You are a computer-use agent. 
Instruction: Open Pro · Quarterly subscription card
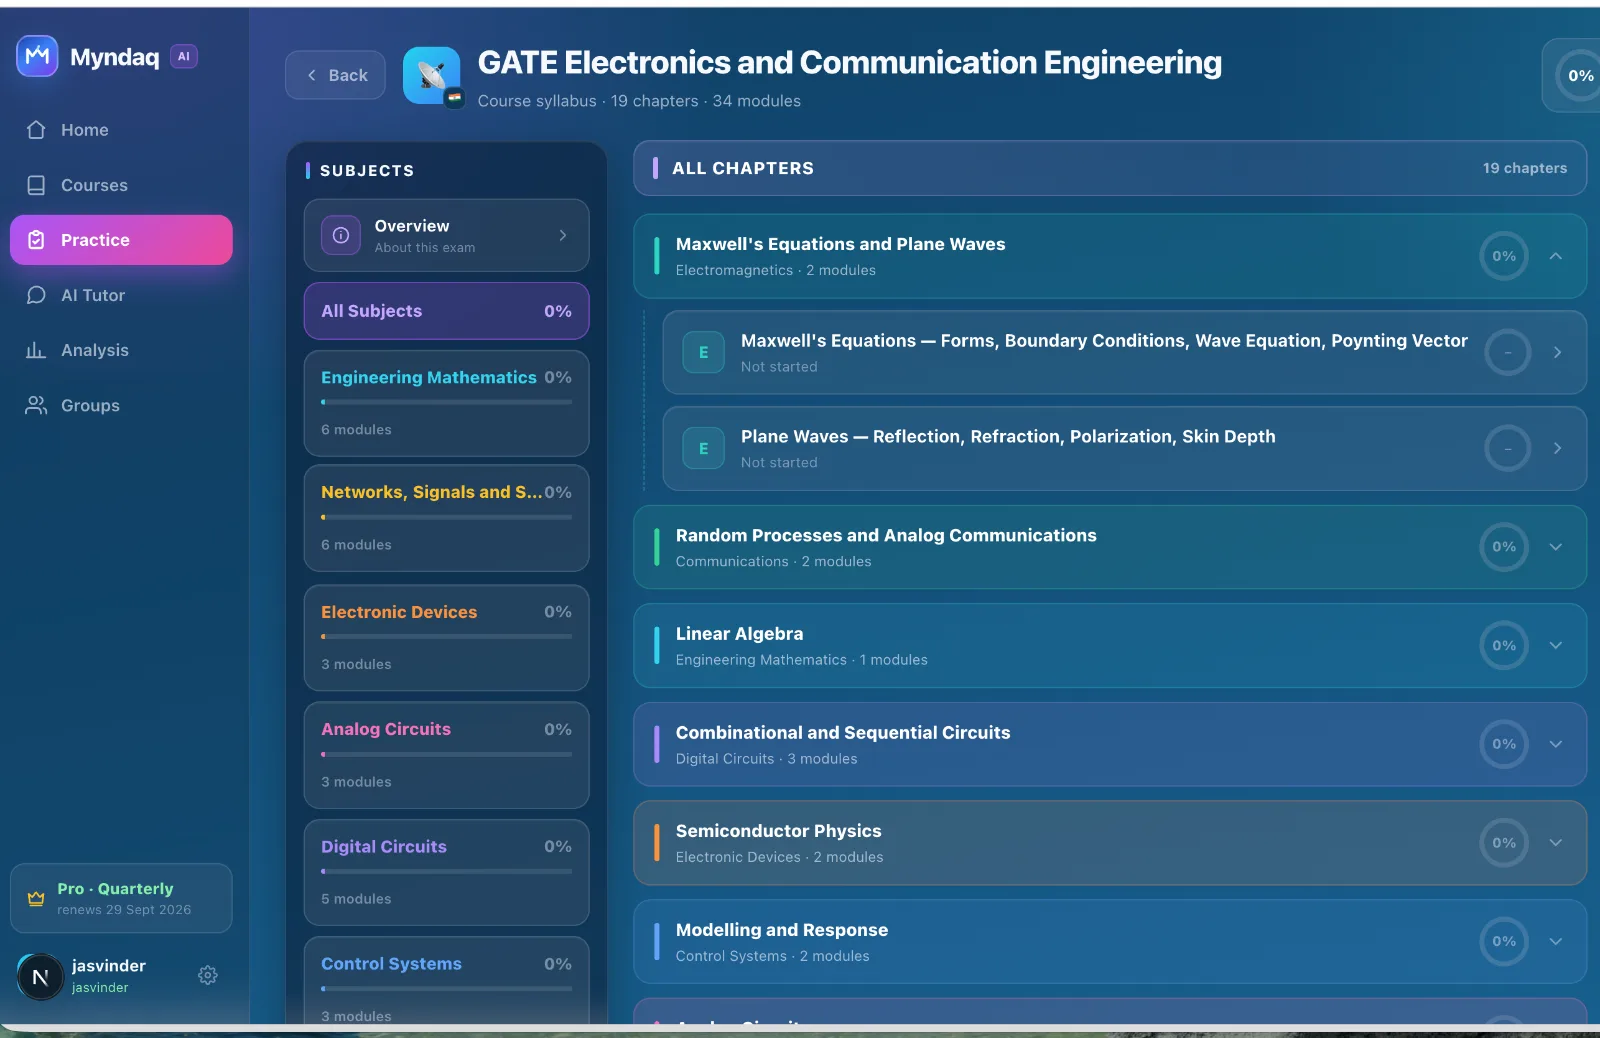[121, 898]
